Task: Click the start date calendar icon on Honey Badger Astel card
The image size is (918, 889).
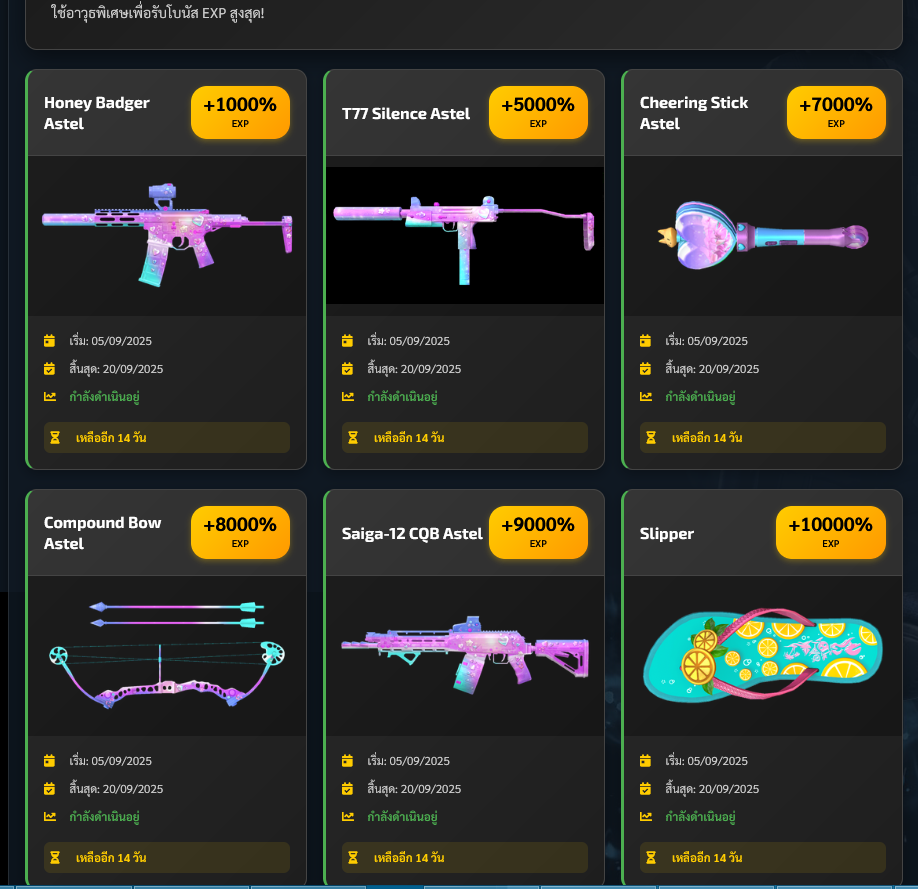Action: tap(49, 340)
